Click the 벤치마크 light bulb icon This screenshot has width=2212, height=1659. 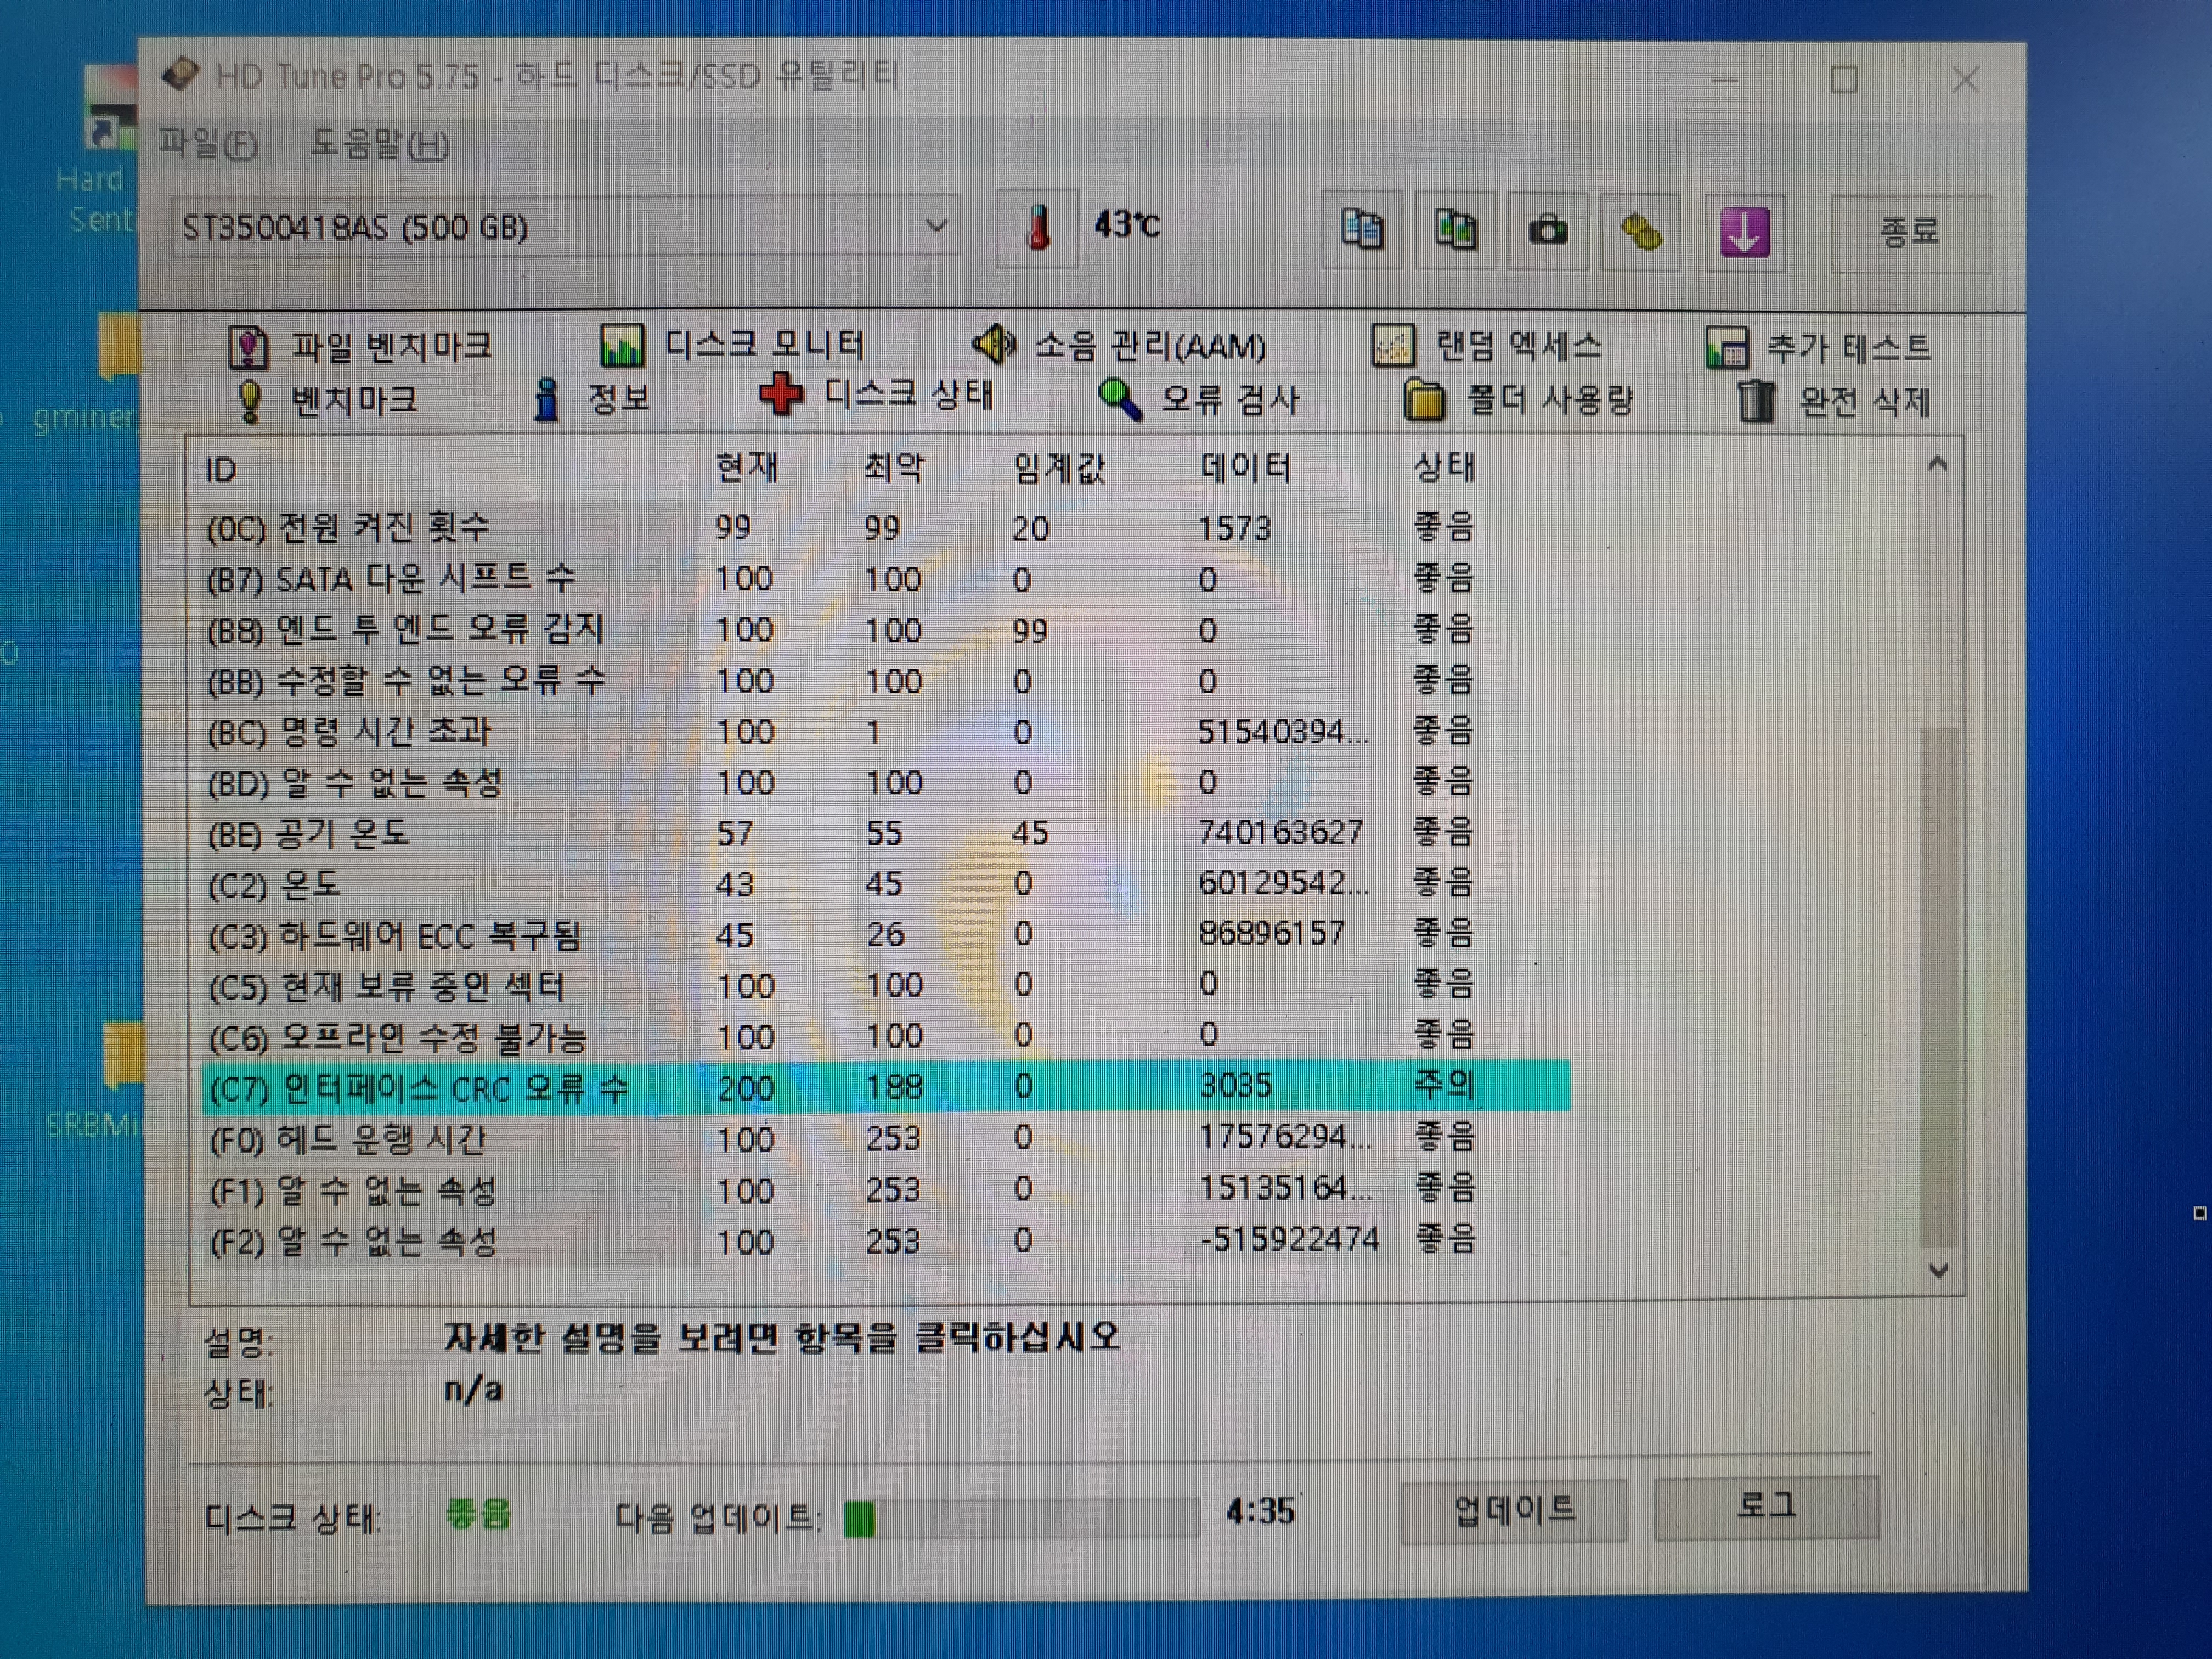tap(250, 402)
